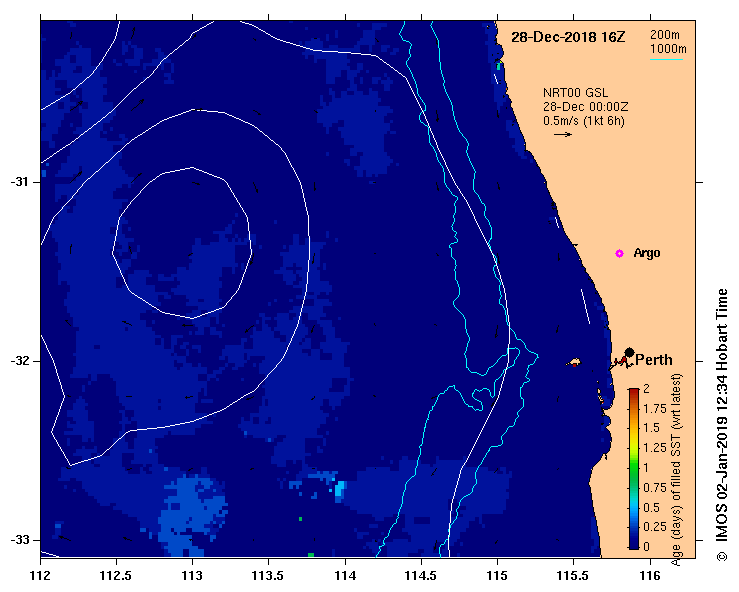Click the orange 1000m depth legend line
Screen dimensions: 739x592
click(667, 60)
